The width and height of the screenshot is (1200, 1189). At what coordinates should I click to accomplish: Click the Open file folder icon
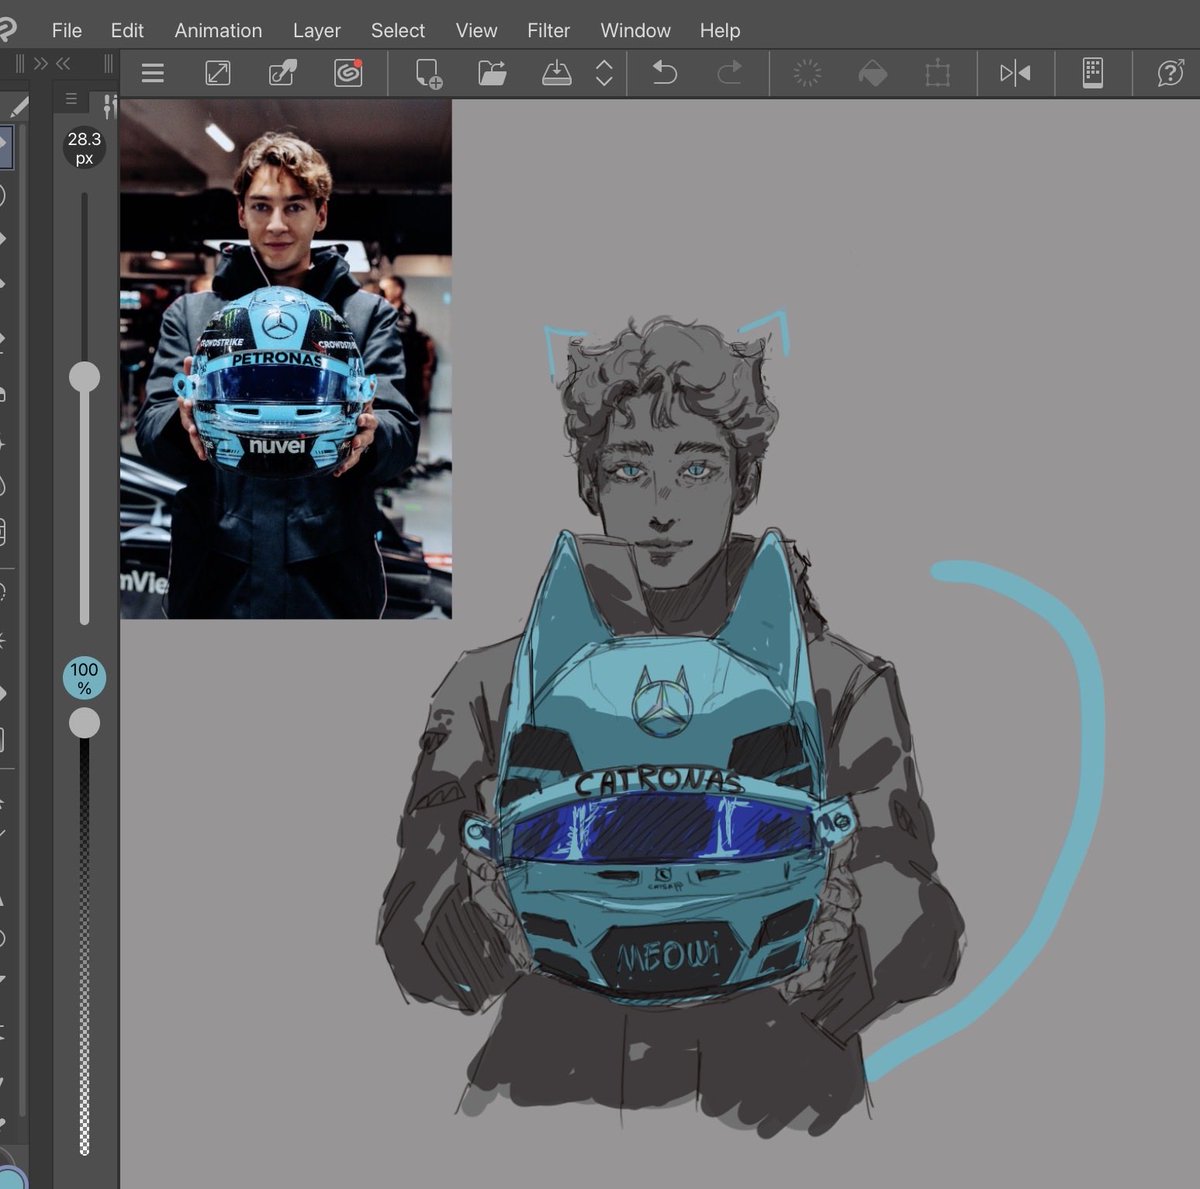pyautogui.click(x=492, y=73)
